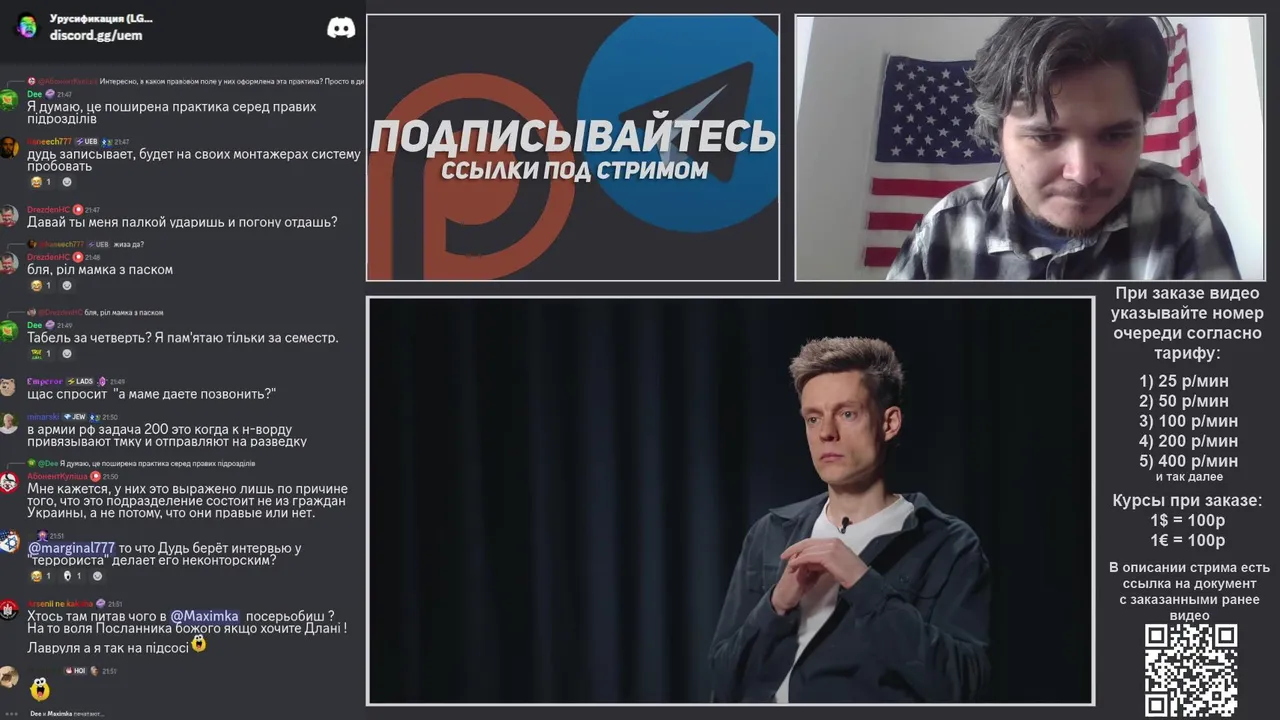Click the LADS server tag next to Emperor
The width and height of the screenshot is (1280, 720).
(x=80, y=381)
